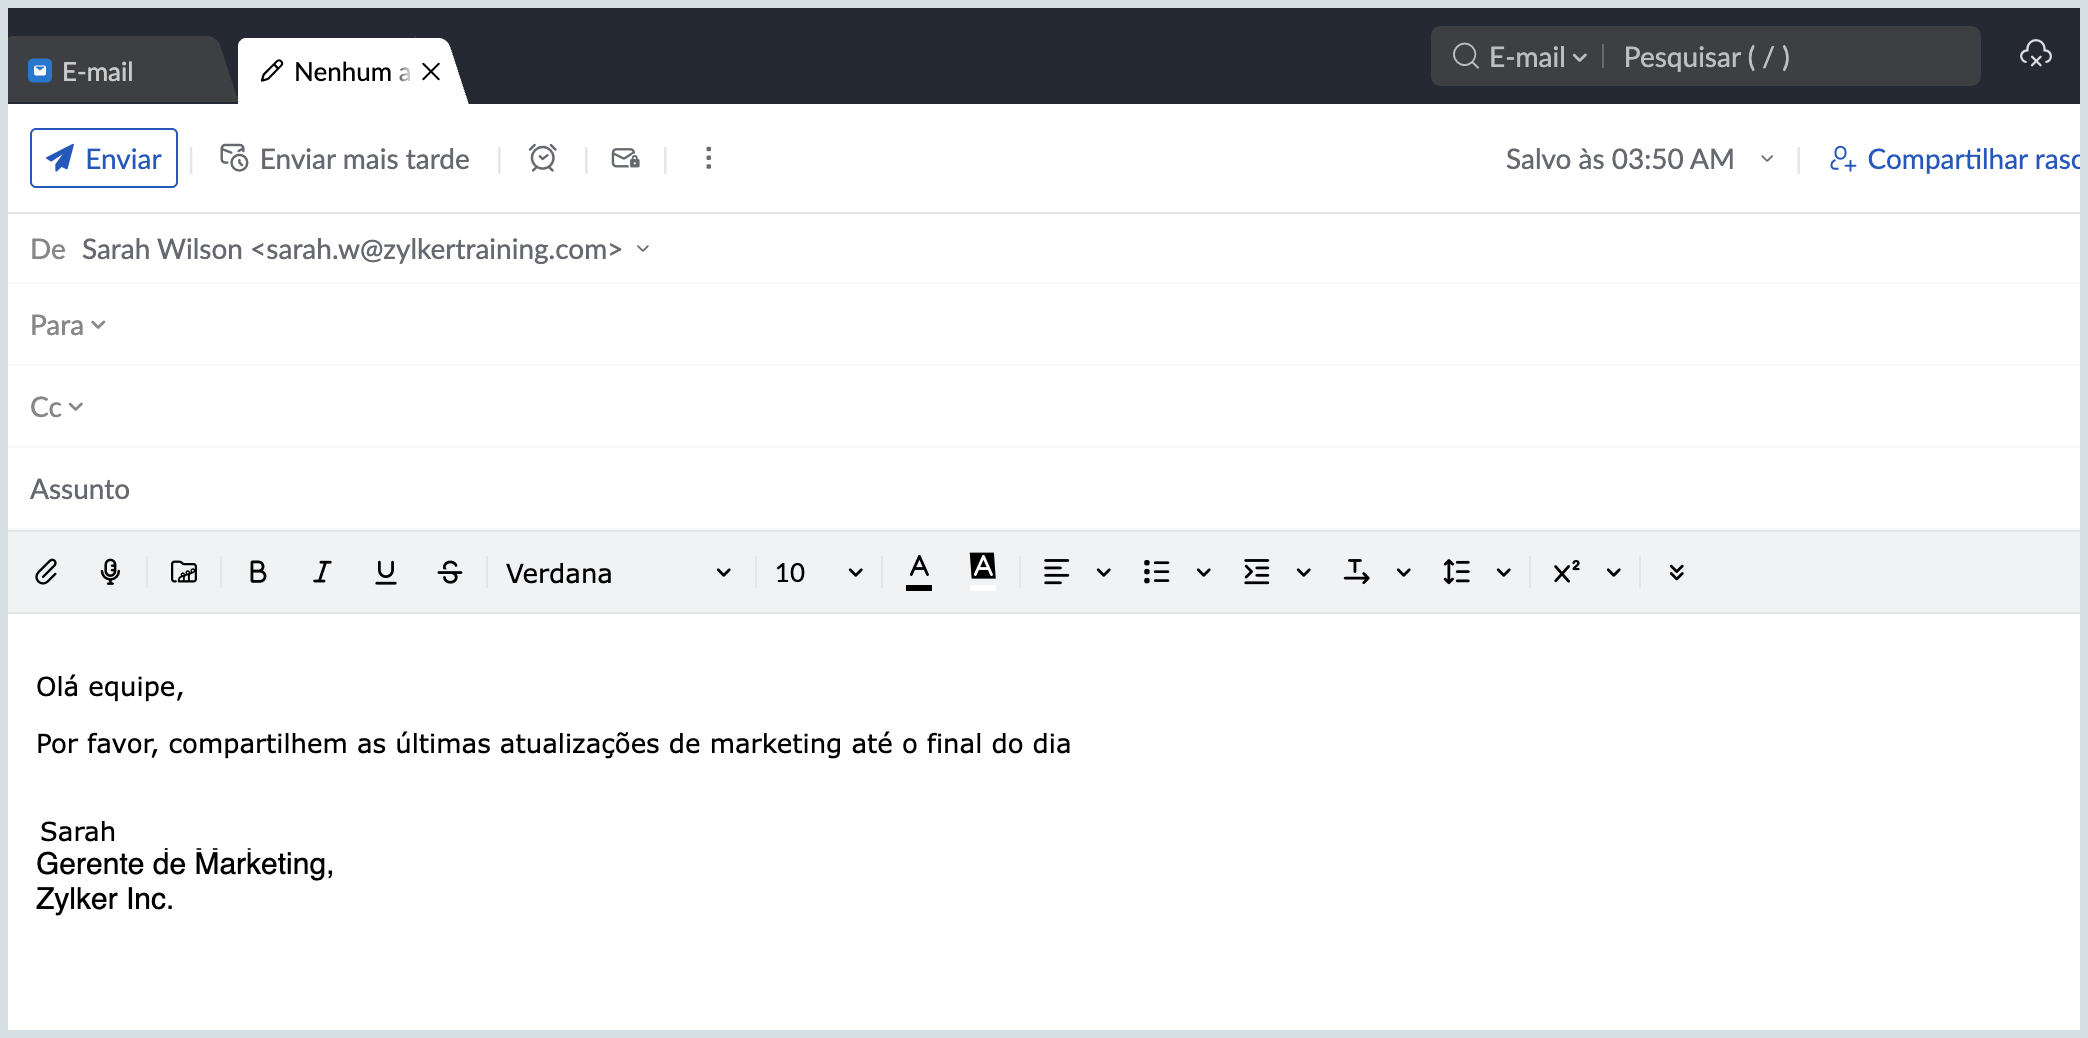This screenshot has height=1038, width=2088.
Task: Open the three-dot more options menu
Action: pos(708,158)
